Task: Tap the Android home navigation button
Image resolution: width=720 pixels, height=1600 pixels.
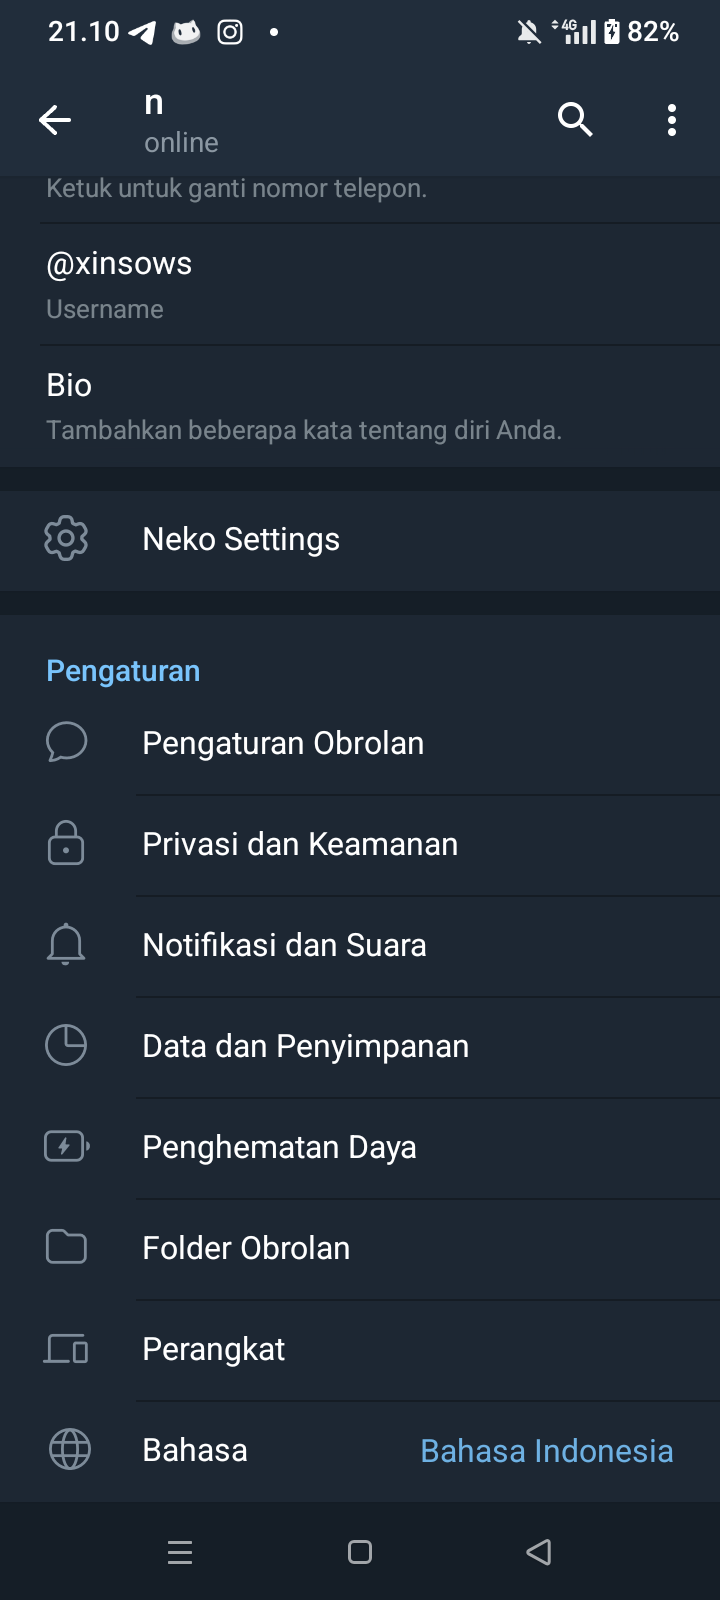Action: click(360, 1552)
